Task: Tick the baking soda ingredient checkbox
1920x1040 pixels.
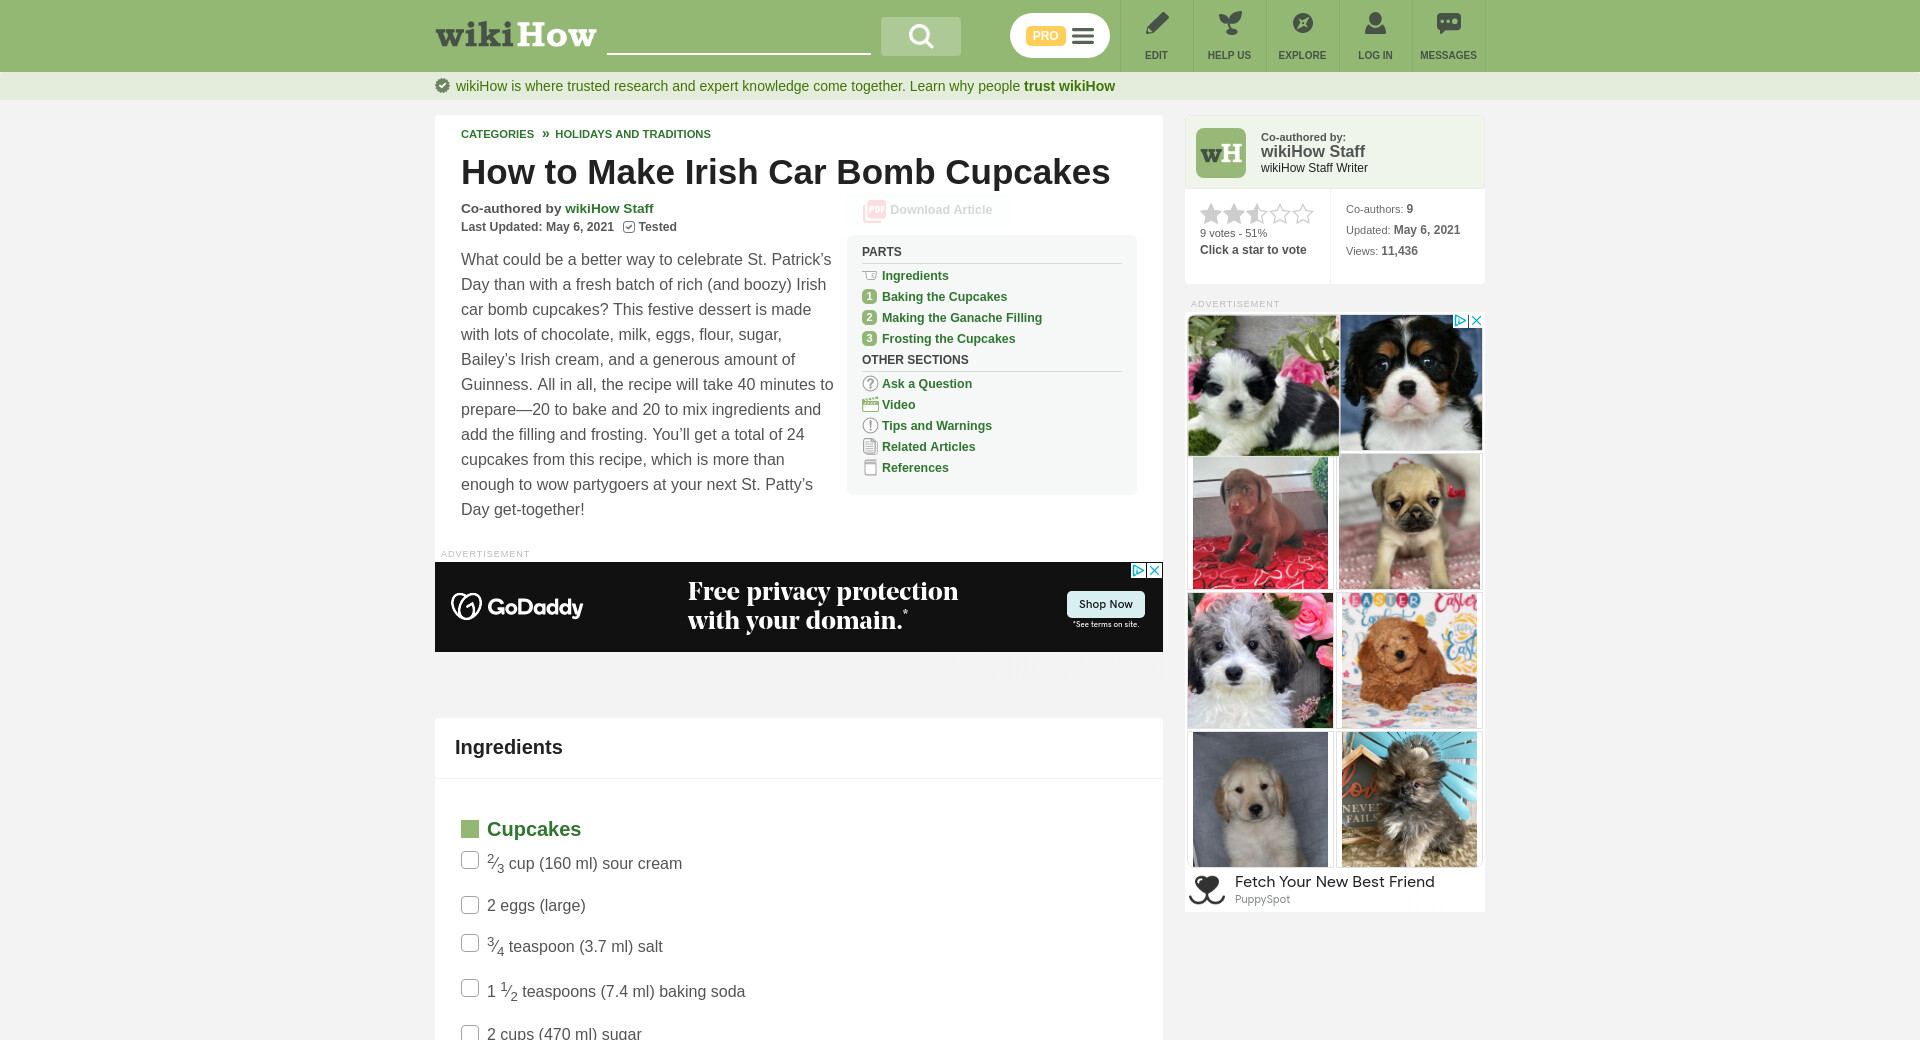Action: (470, 988)
